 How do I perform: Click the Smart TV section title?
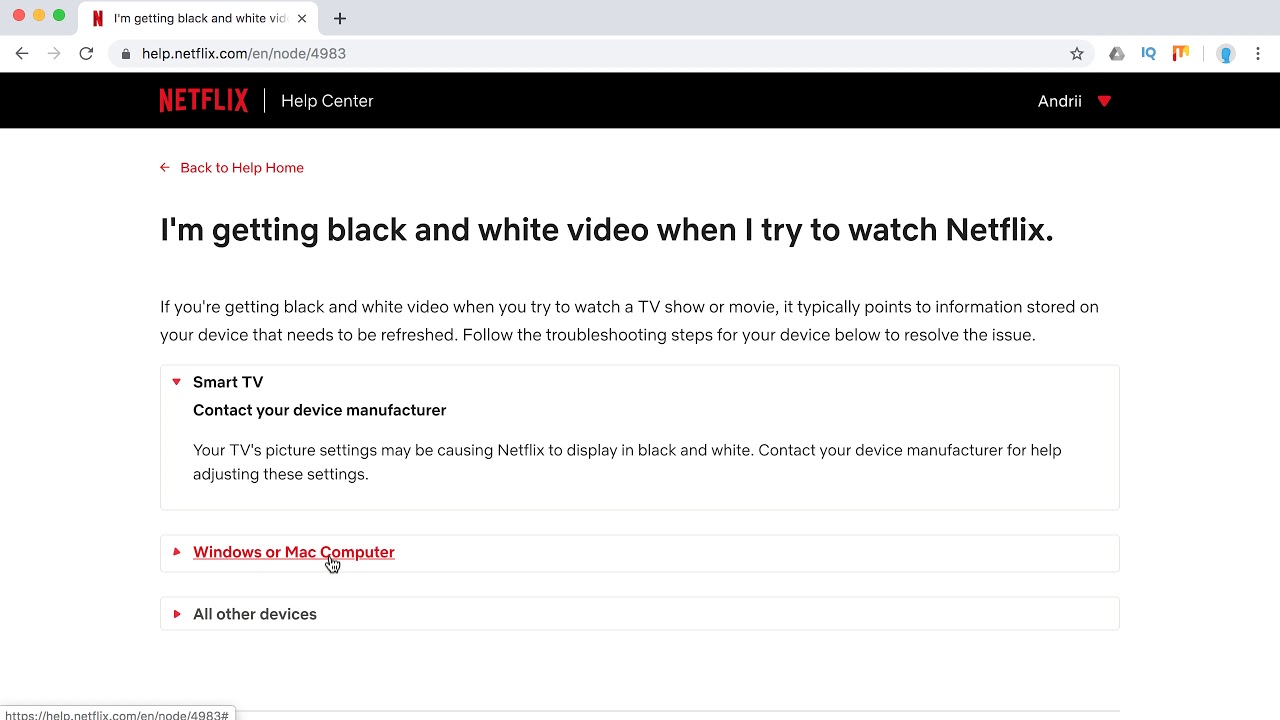pos(228,382)
